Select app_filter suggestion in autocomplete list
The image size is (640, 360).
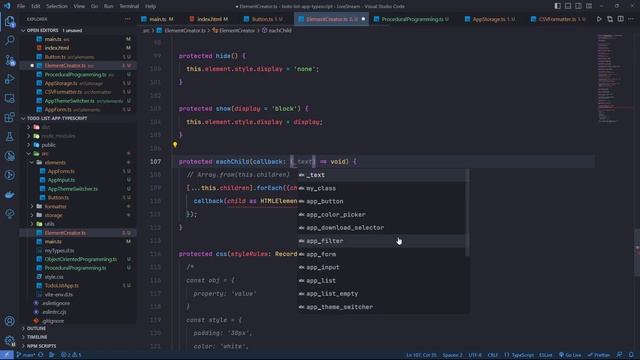pyautogui.click(x=382, y=241)
